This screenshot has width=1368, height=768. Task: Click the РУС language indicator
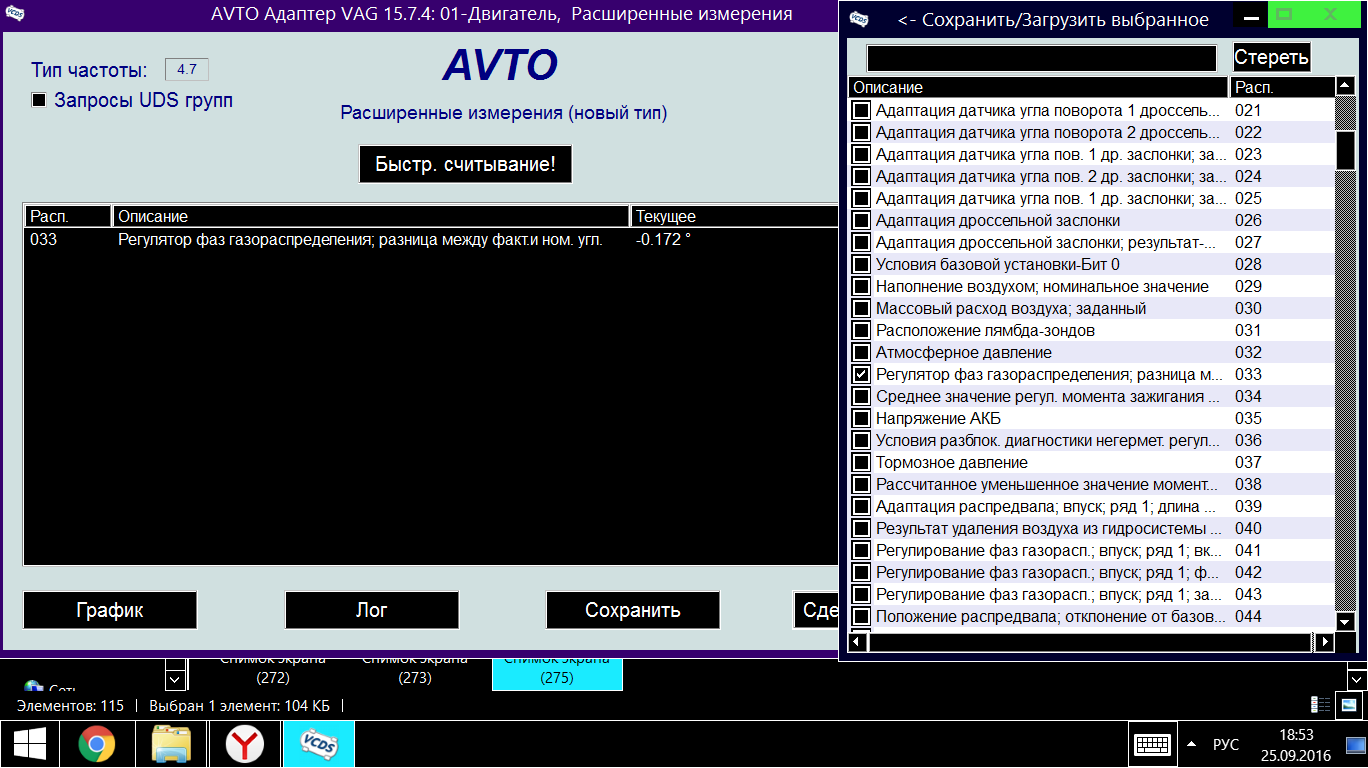click(x=1225, y=745)
